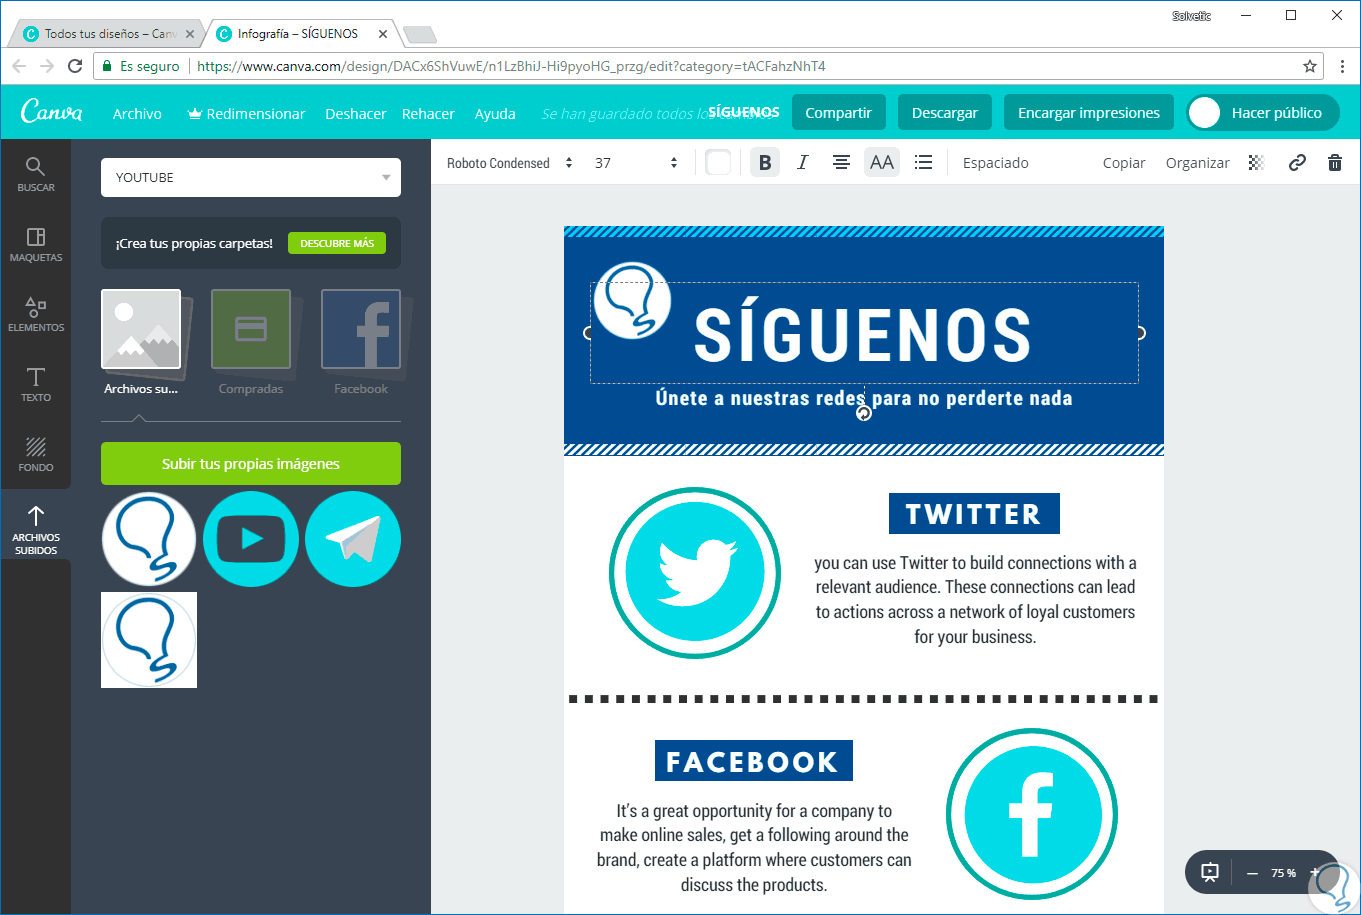Delete the selected element with trash icon
This screenshot has height=915, width=1361.
coord(1335,163)
